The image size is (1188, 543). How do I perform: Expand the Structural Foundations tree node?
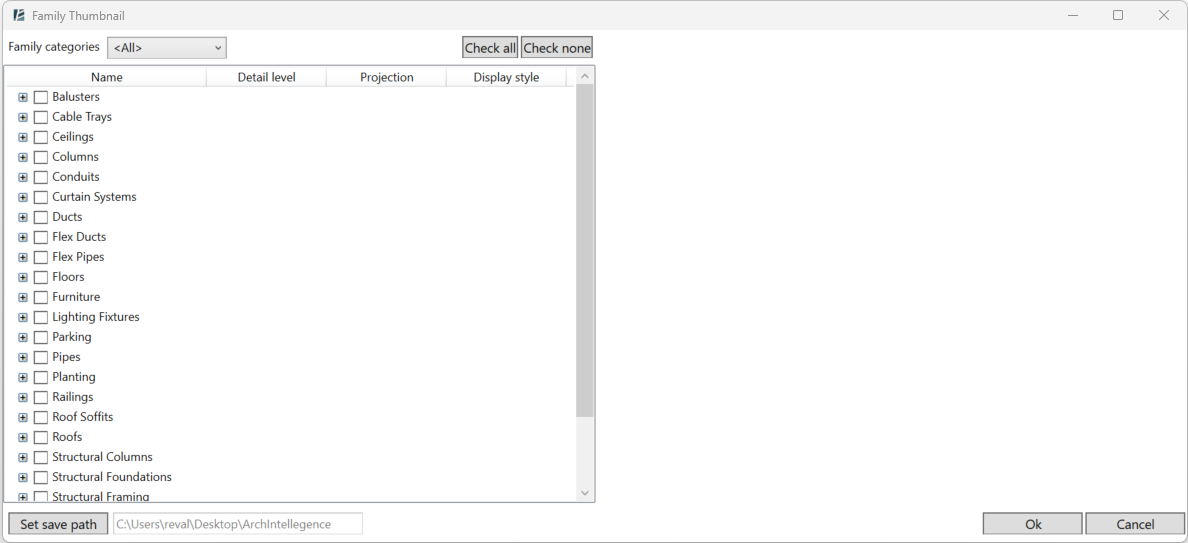(23, 477)
